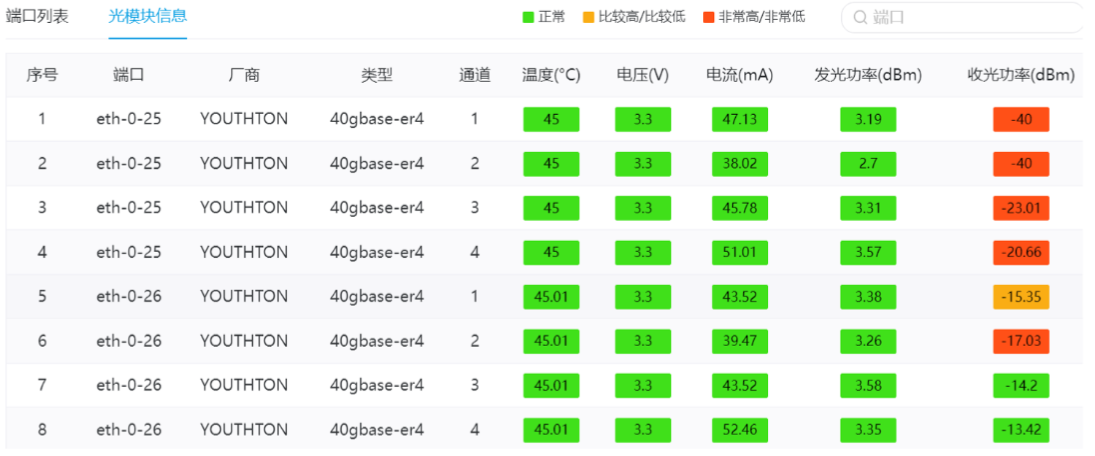Select the 光模块信息 tab
The image size is (1095, 456).
pos(147,16)
